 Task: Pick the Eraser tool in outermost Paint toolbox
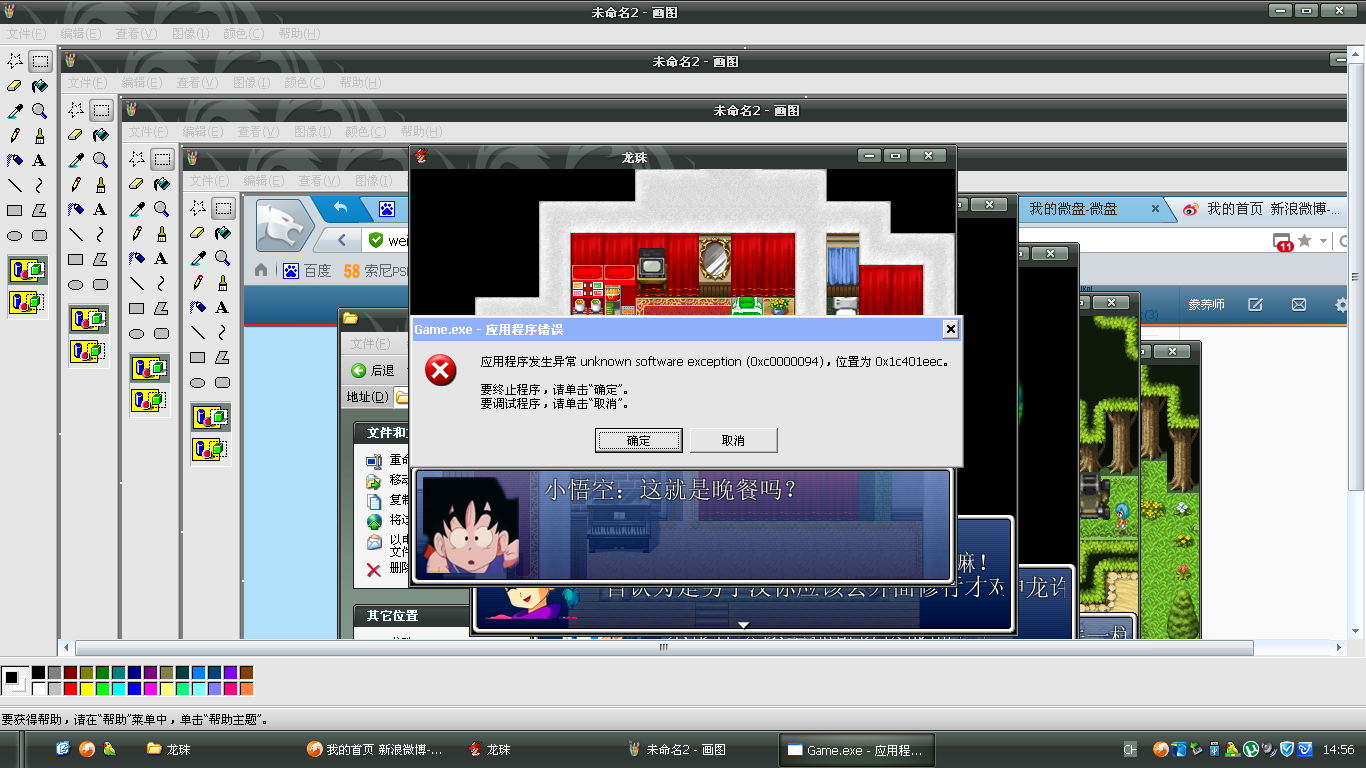click(15, 86)
